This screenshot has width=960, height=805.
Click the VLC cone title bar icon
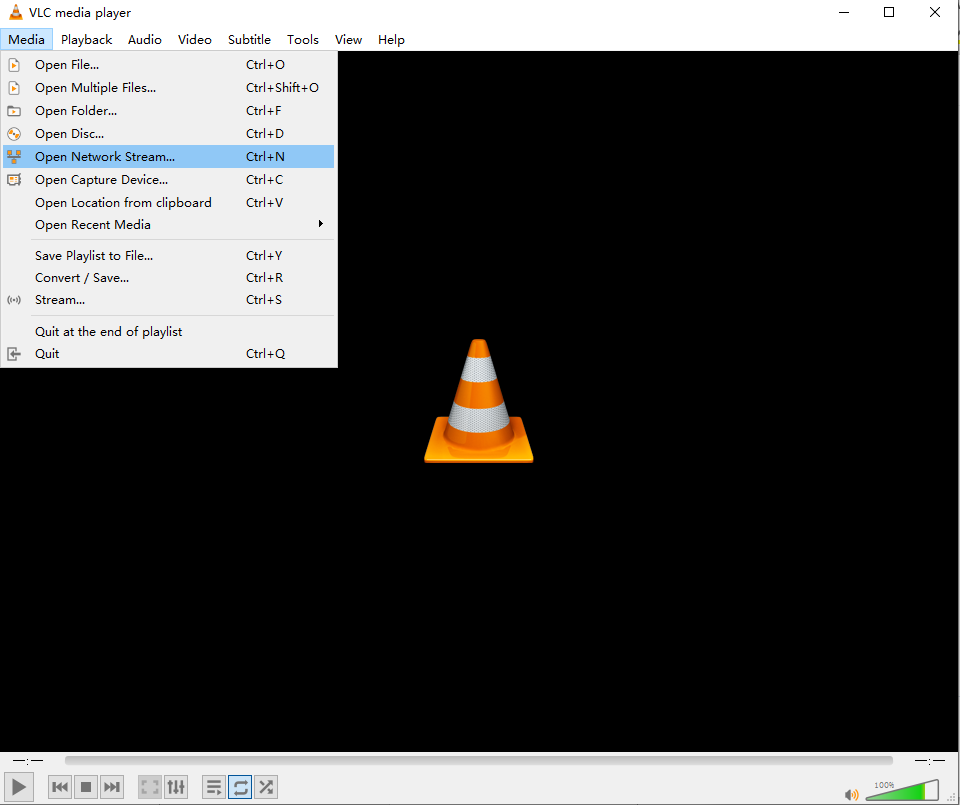coord(15,12)
